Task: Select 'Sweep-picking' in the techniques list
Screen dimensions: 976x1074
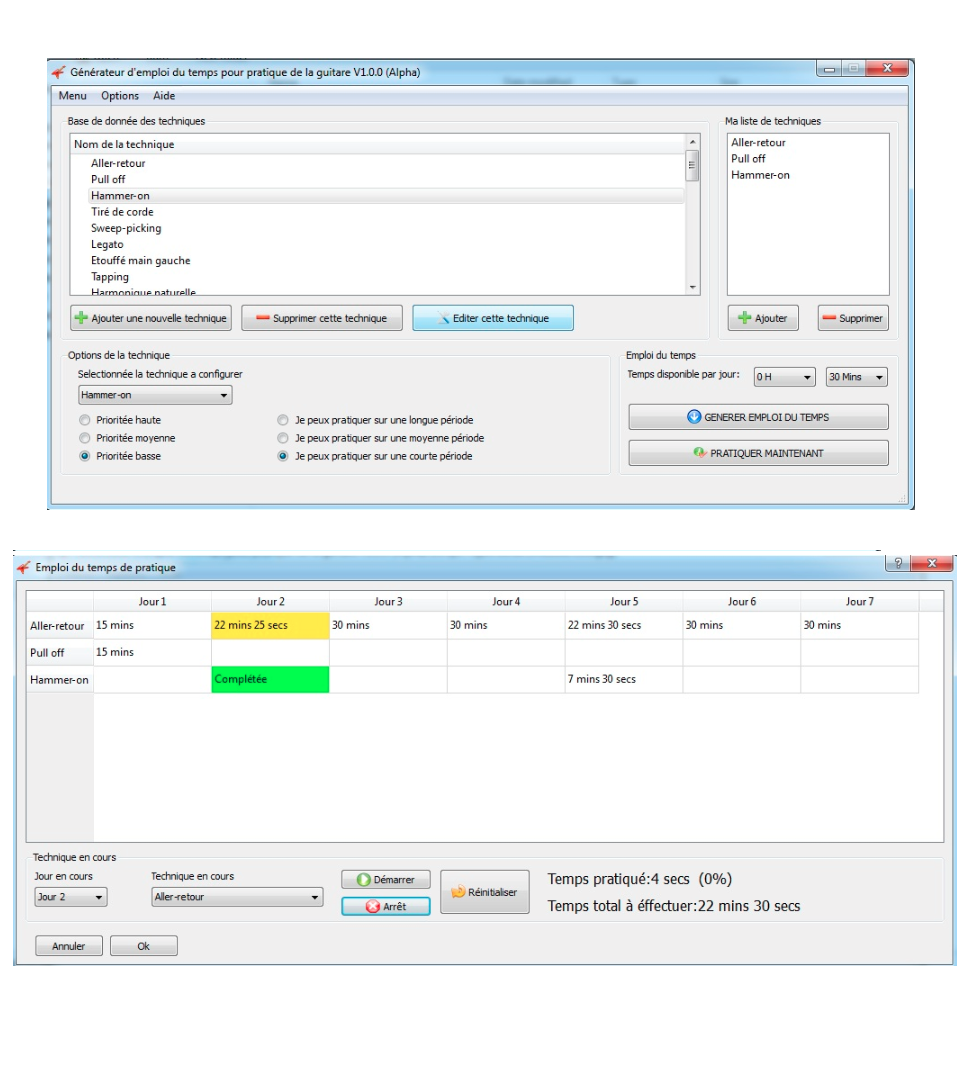Action: (126, 228)
